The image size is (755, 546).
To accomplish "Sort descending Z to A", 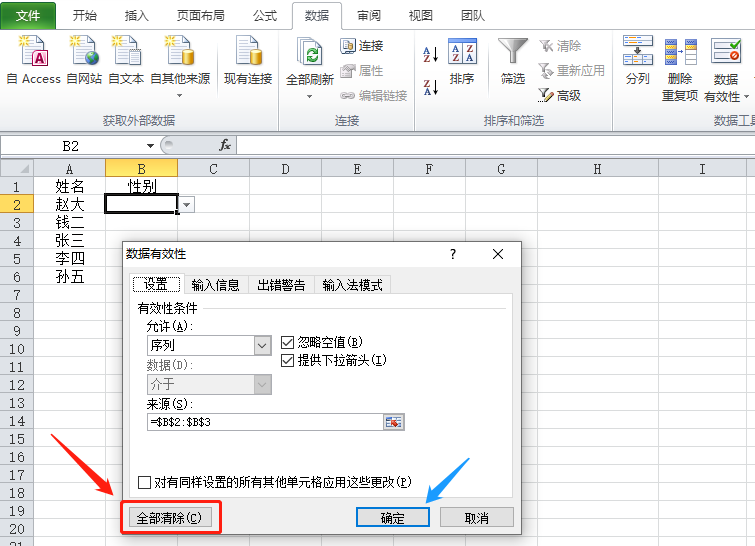I will tap(430, 87).
